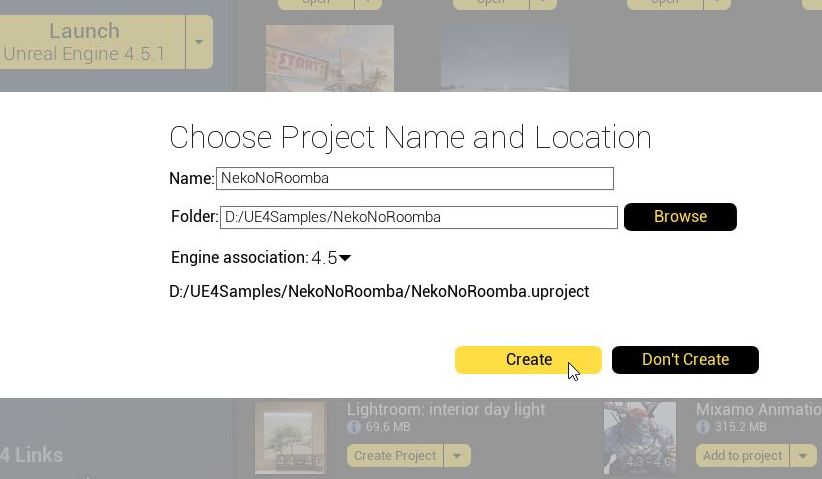Open the project thumbnail with START sign
The height and width of the screenshot is (479, 822).
tap(330, 58)
